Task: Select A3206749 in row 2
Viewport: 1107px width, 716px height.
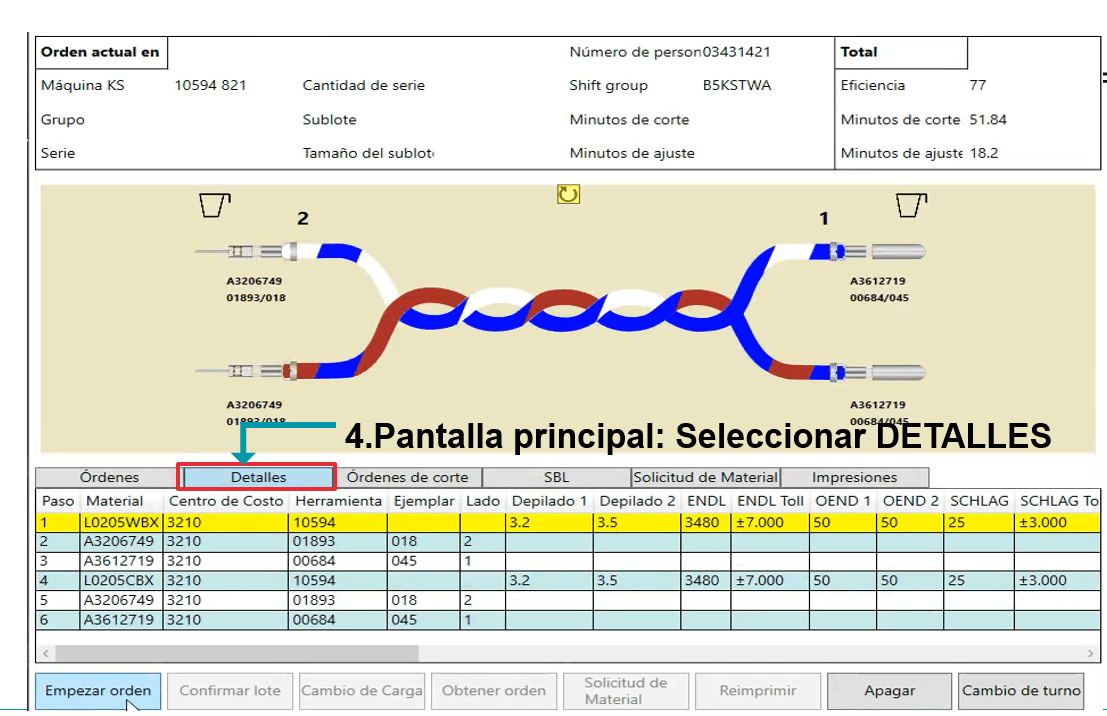Action: tap(121, 542)
